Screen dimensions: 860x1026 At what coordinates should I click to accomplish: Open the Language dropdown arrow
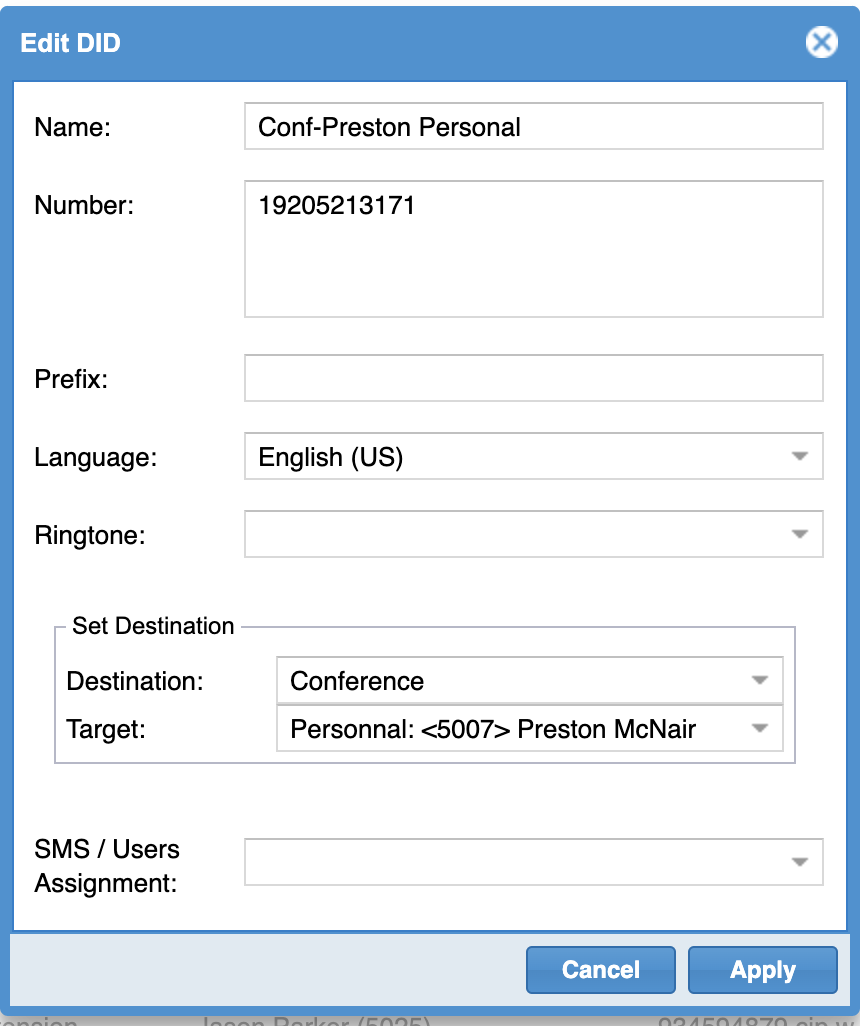tap(798, 457)
